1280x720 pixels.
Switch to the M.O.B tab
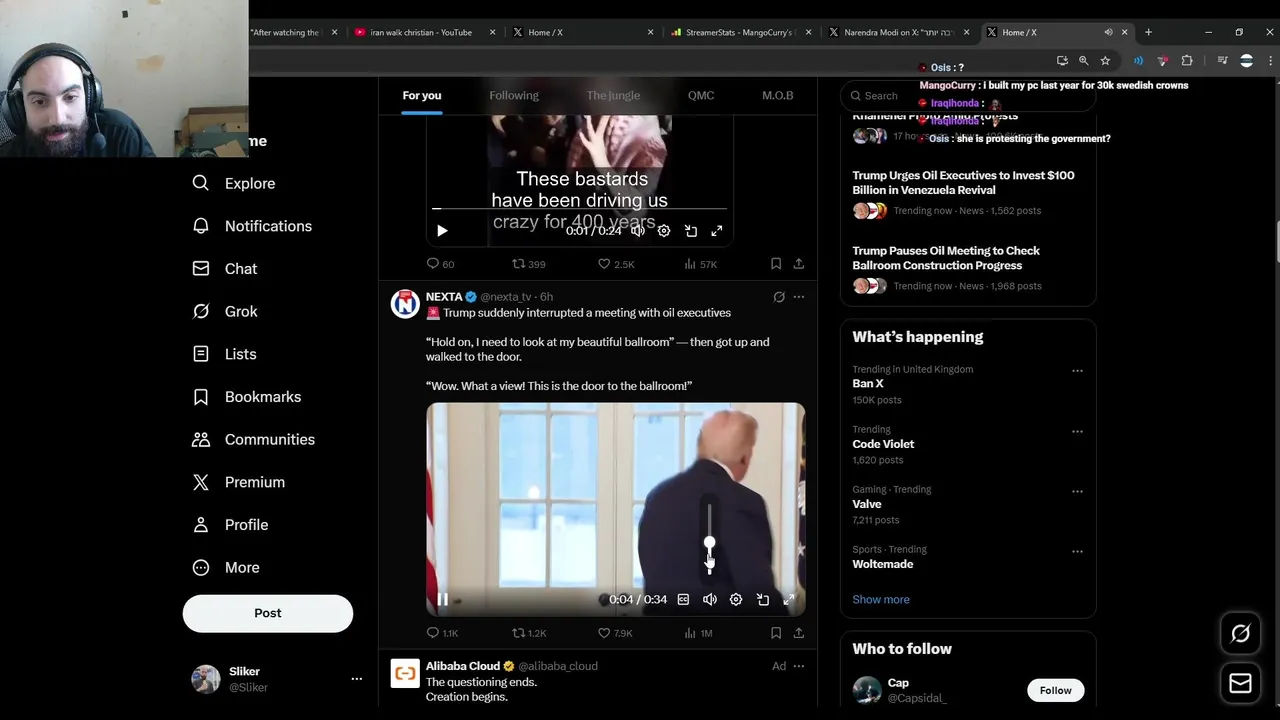[777, 95]
